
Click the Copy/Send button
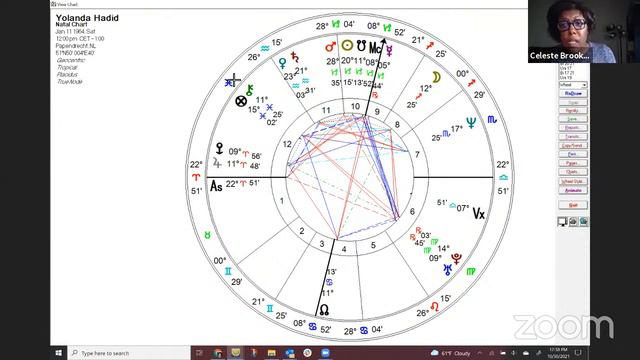(x=573, y=146)
